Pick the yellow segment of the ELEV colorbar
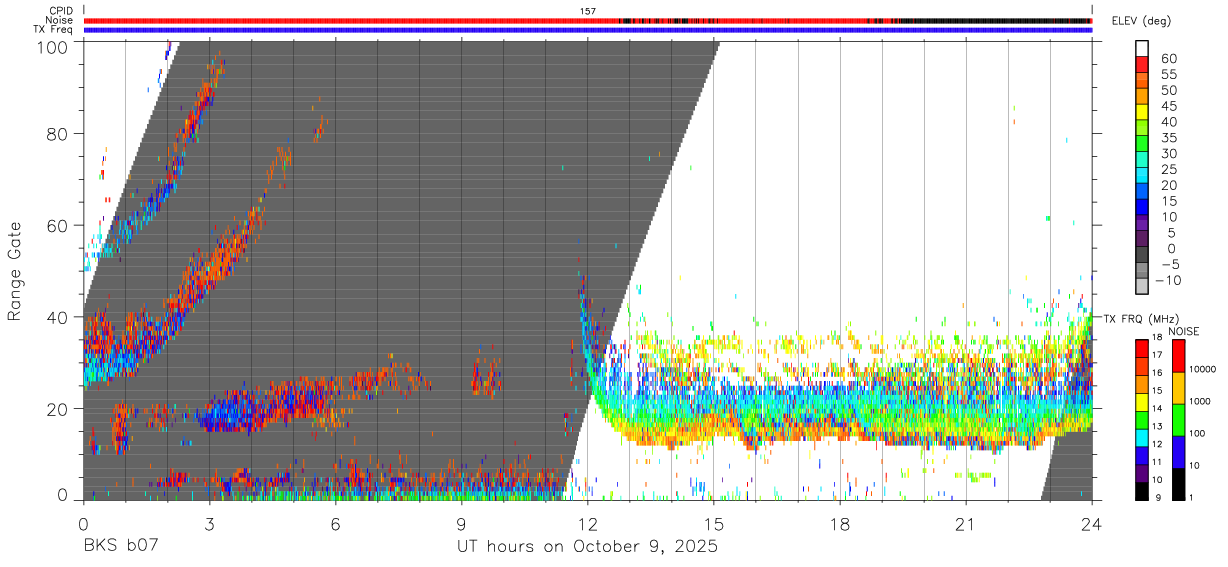Screen dimensions: 1228x567 tap(1142, 112)
